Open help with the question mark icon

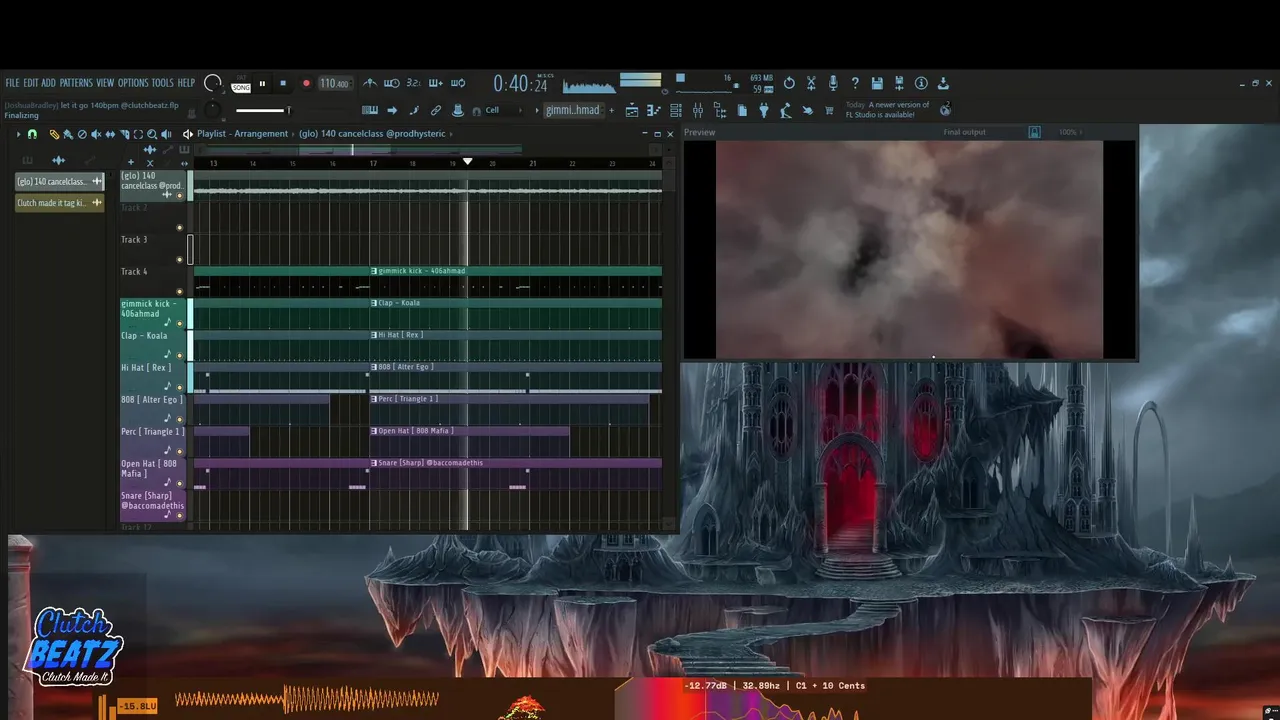pyautogui.click(x=855, y=83)
